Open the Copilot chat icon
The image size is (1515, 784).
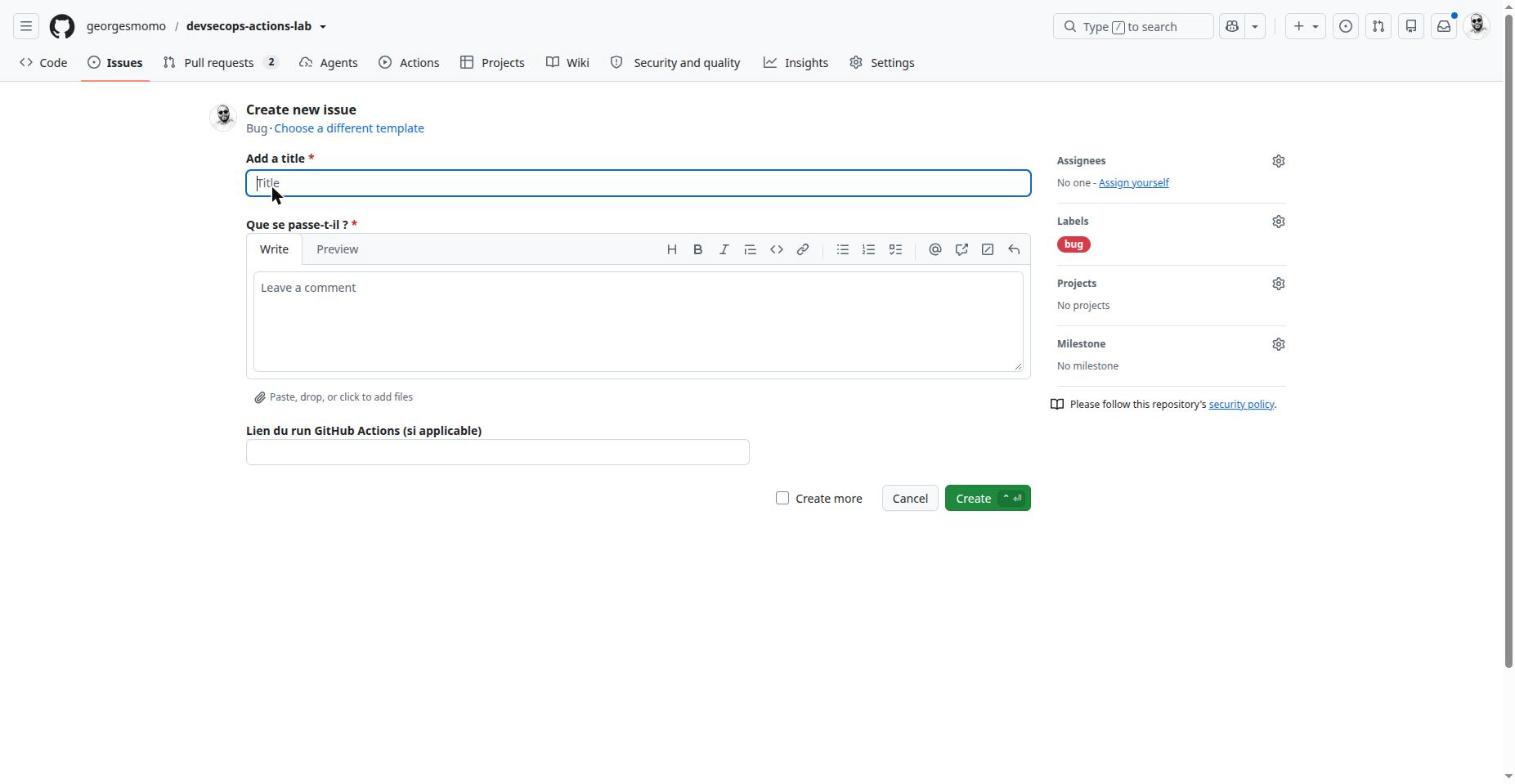(x=1231, y=26)
